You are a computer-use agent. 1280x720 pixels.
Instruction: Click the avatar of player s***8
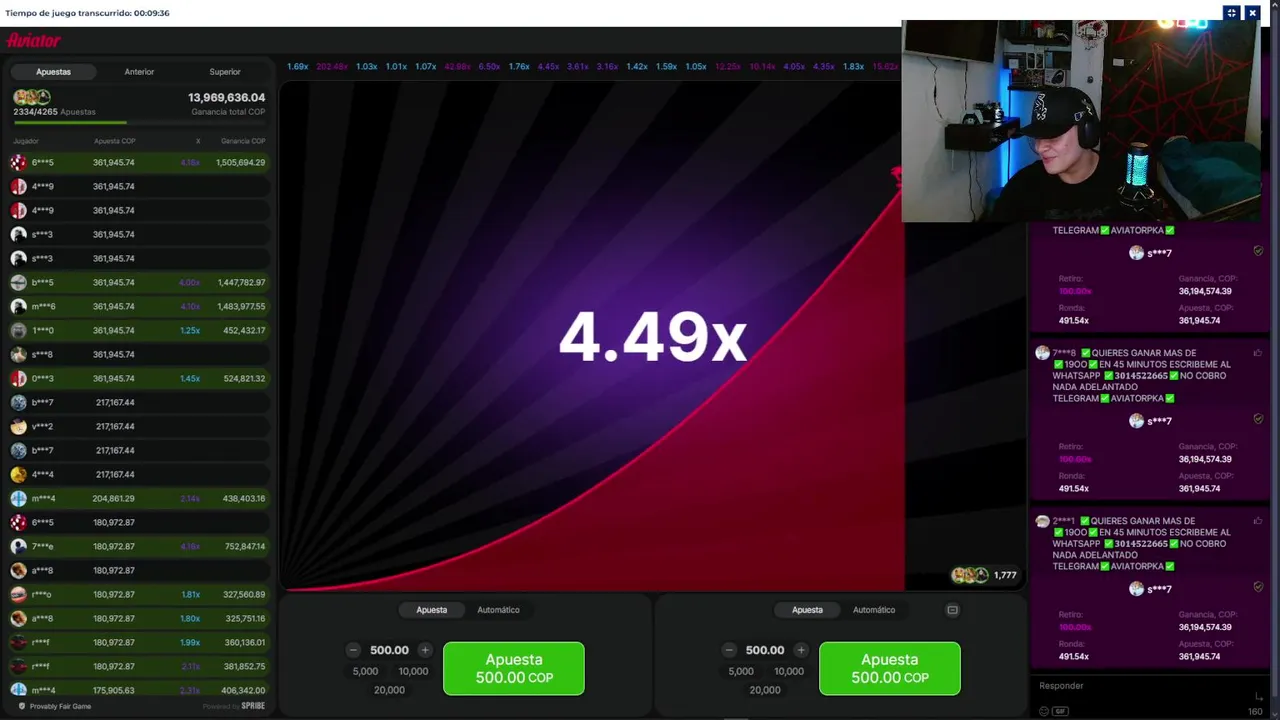click(18, 354)
